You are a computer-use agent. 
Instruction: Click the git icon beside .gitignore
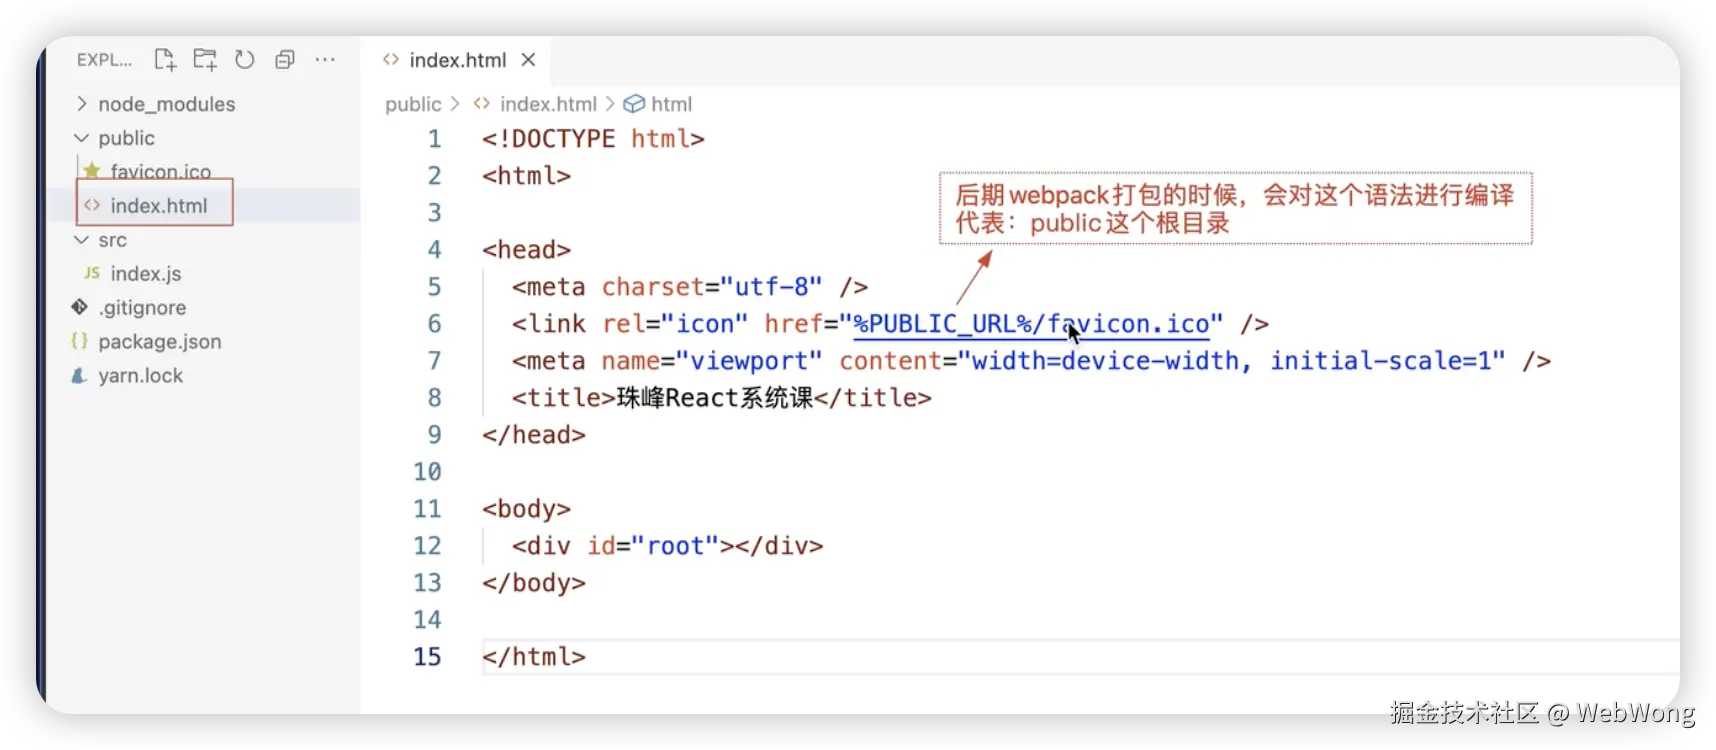click(x=80, y=307)
